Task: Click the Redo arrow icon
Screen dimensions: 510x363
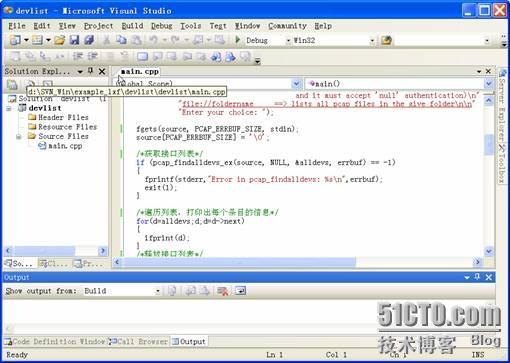Action: 175,40
